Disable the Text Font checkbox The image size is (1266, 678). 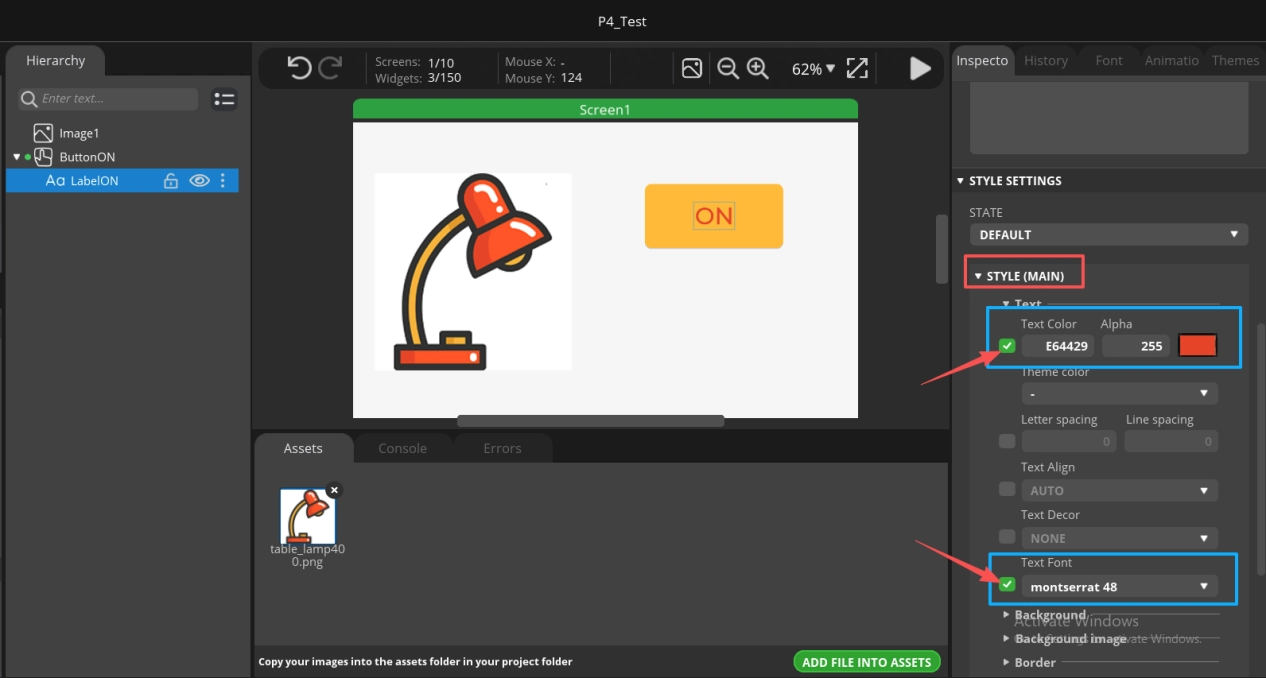click(x=1007, y=585)
